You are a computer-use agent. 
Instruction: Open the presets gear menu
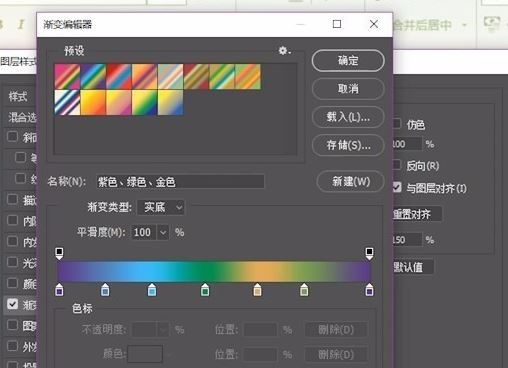pyautogui.click(x=284, y=51)
